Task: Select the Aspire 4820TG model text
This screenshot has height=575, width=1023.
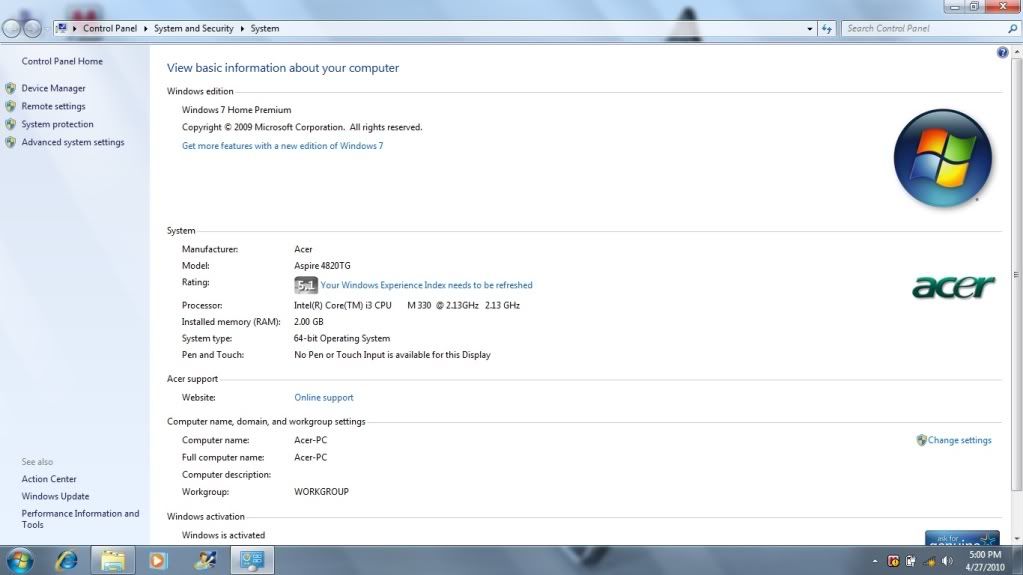Action: tap(322, 266)
